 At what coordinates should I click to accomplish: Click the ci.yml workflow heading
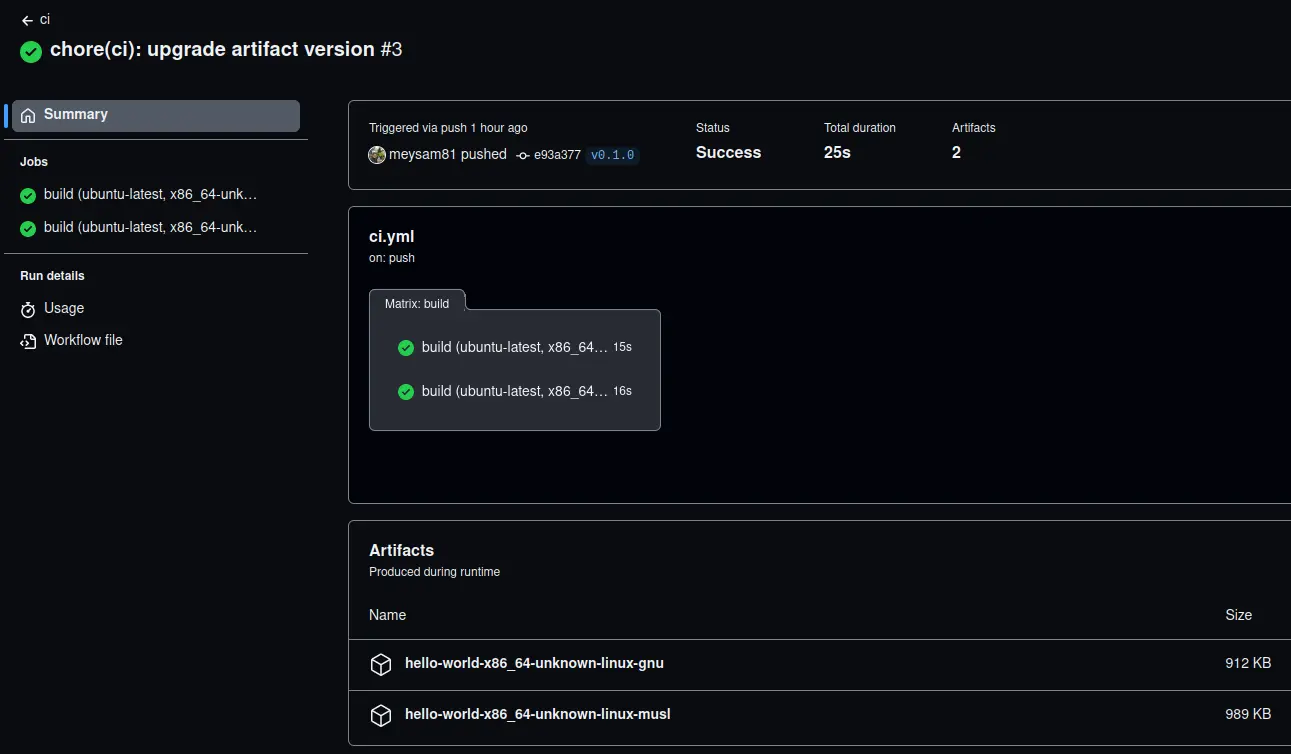tap(391, 237)
